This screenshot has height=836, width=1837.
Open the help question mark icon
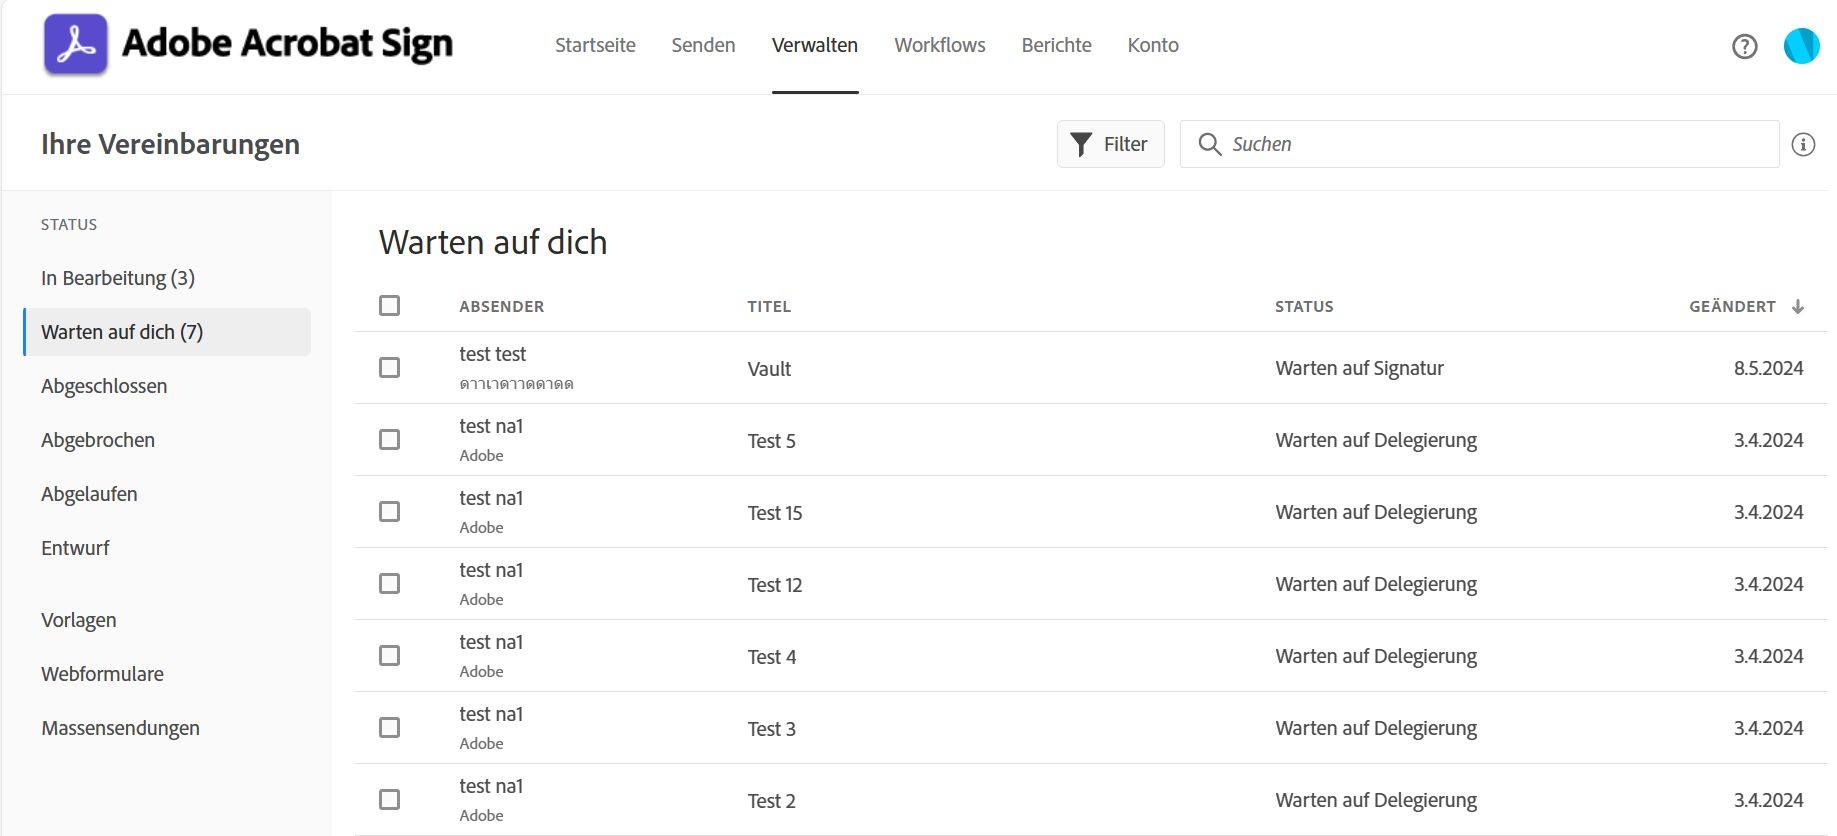pos(1744,46)
